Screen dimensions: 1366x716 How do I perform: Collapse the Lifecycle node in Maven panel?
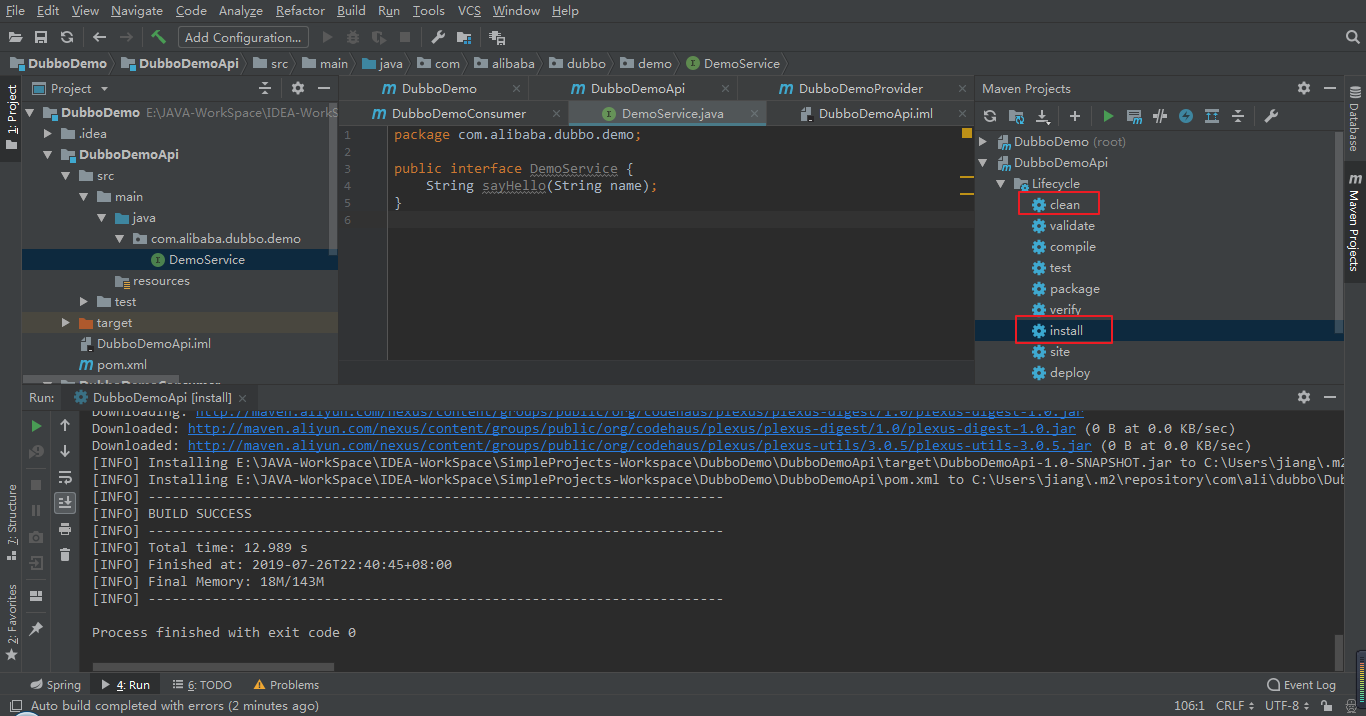tap(1001, 184)
